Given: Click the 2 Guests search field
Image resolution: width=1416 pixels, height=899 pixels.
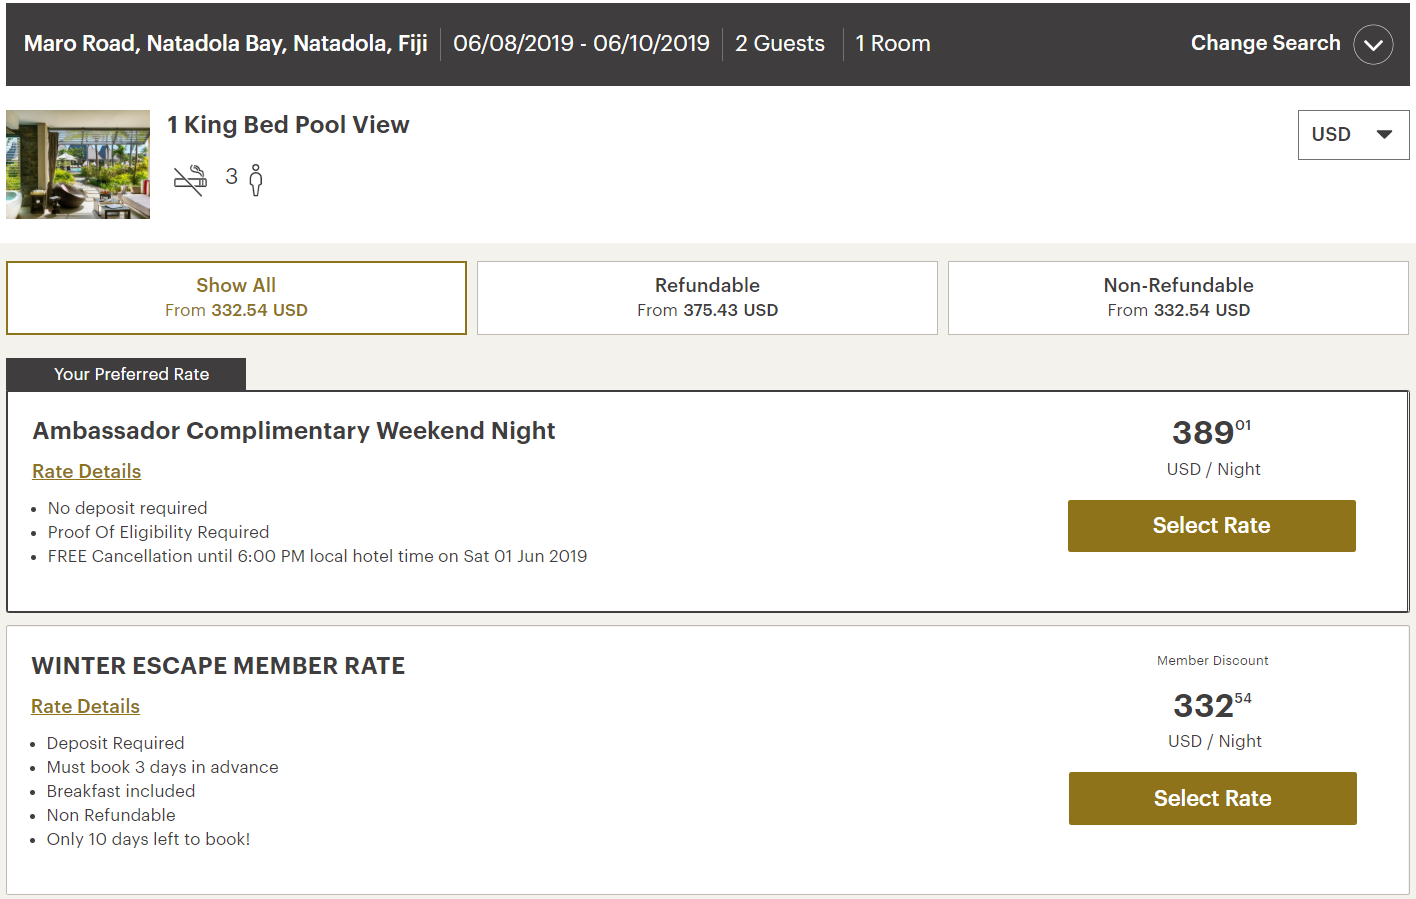Looking at the screenshot, I should [x=780, y=44].
